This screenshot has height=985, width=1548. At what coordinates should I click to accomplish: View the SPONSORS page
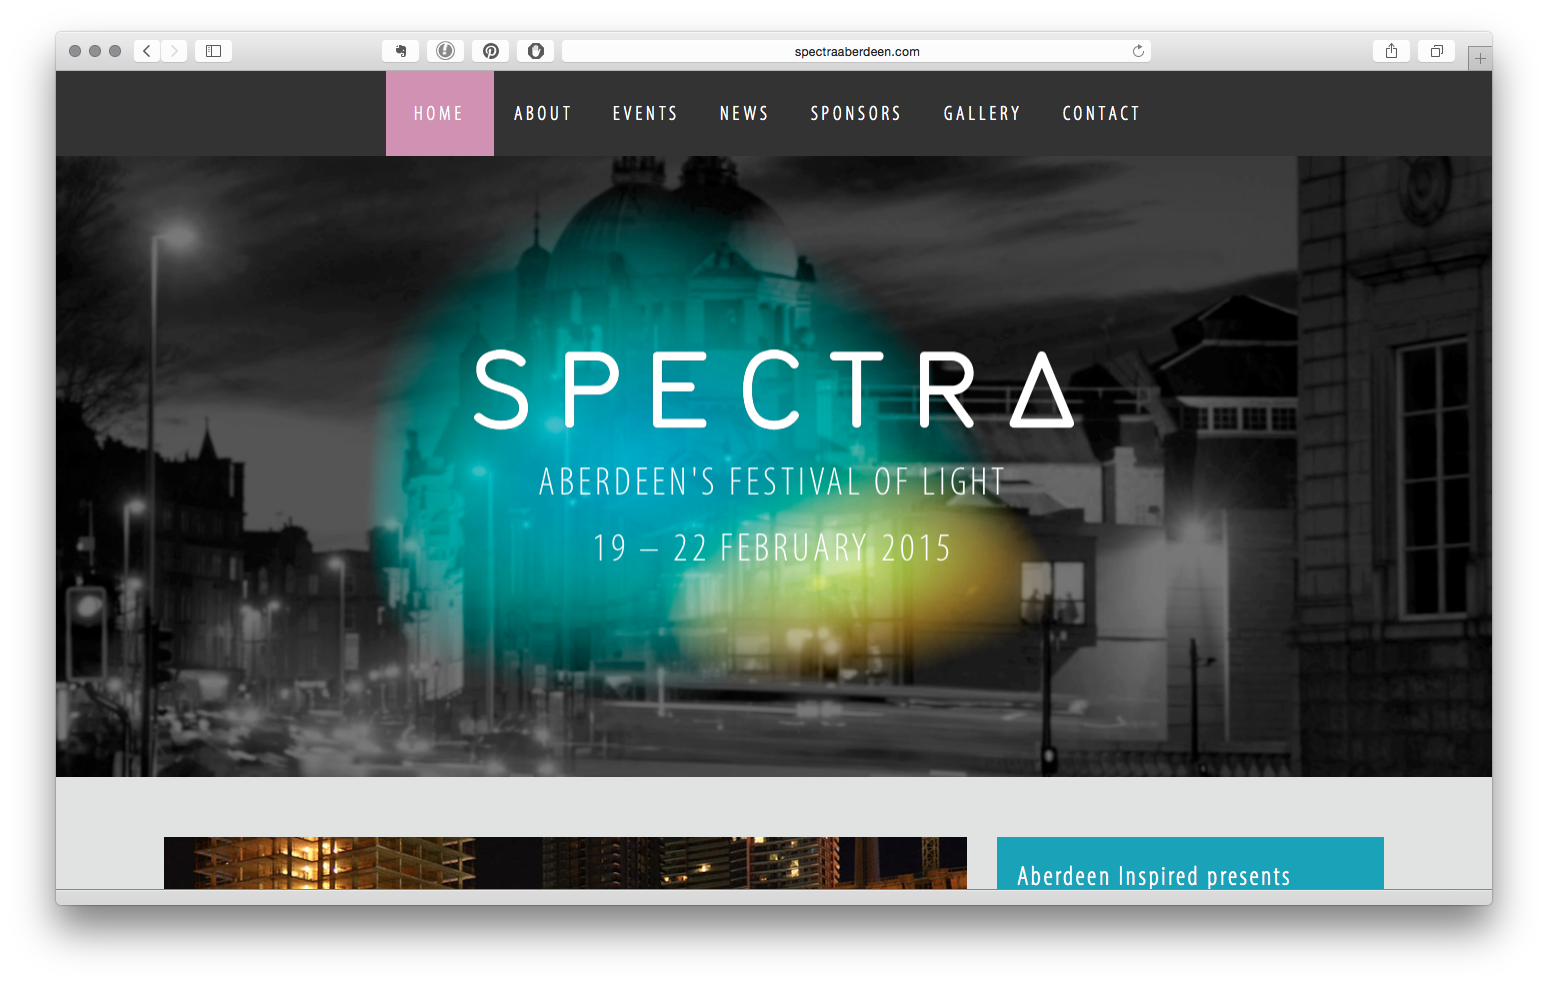pyautogui.click(x=856, y=114)
